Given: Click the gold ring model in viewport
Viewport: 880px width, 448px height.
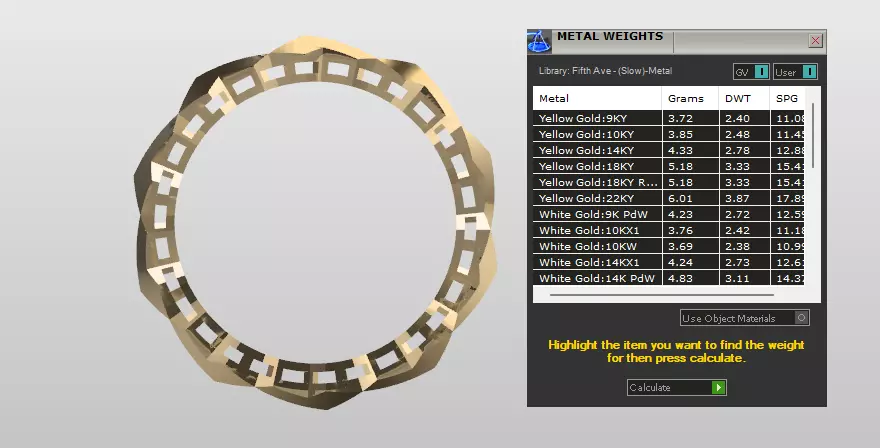Looking at the screenshot, I should pos(315,223).
